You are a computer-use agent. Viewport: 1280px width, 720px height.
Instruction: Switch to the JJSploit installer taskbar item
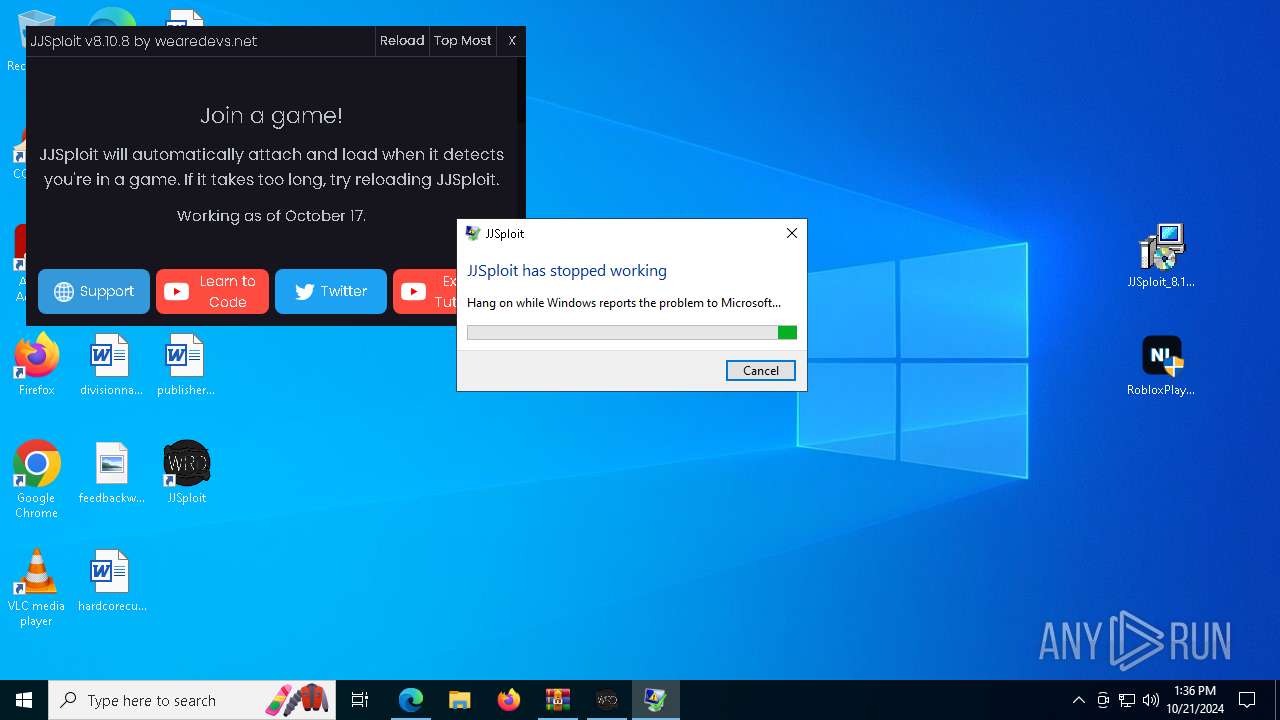pyautogui.click(x=656, y=700)
